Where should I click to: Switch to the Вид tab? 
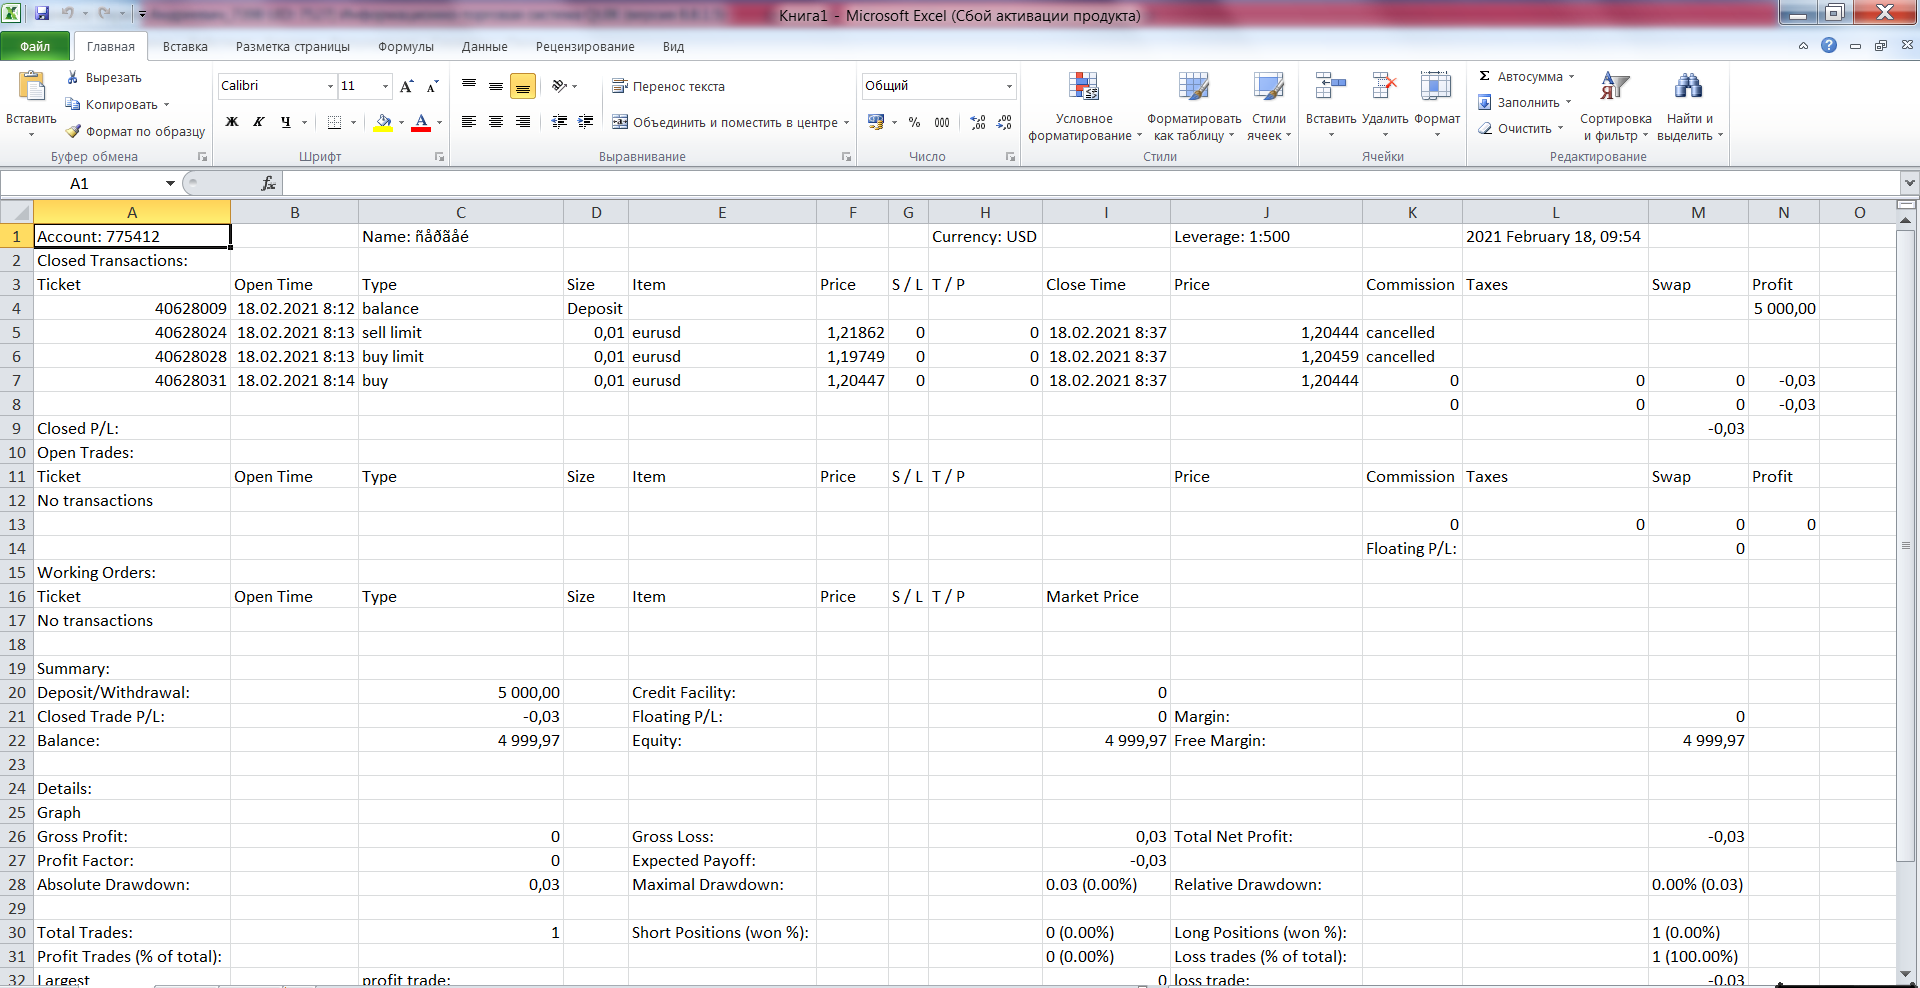click(x=673, y=46)
